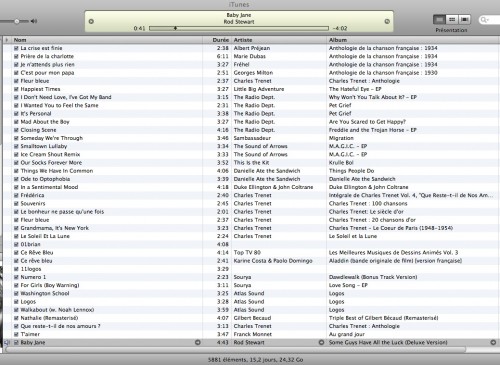This screenshot has height=365, width=500.
Task: Click the round icon at the right of the now-playing display
Action: 387,21
